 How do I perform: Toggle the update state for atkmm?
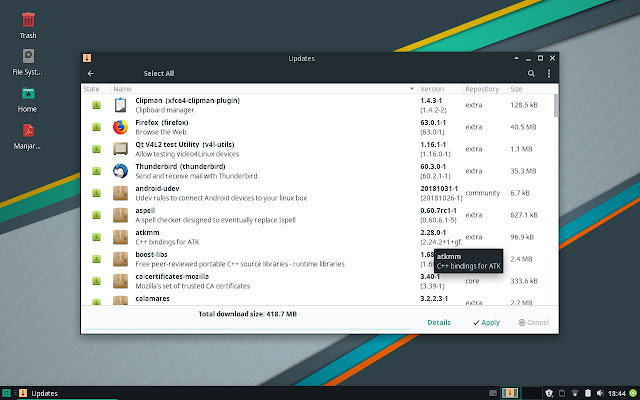[x=96, y=238]
